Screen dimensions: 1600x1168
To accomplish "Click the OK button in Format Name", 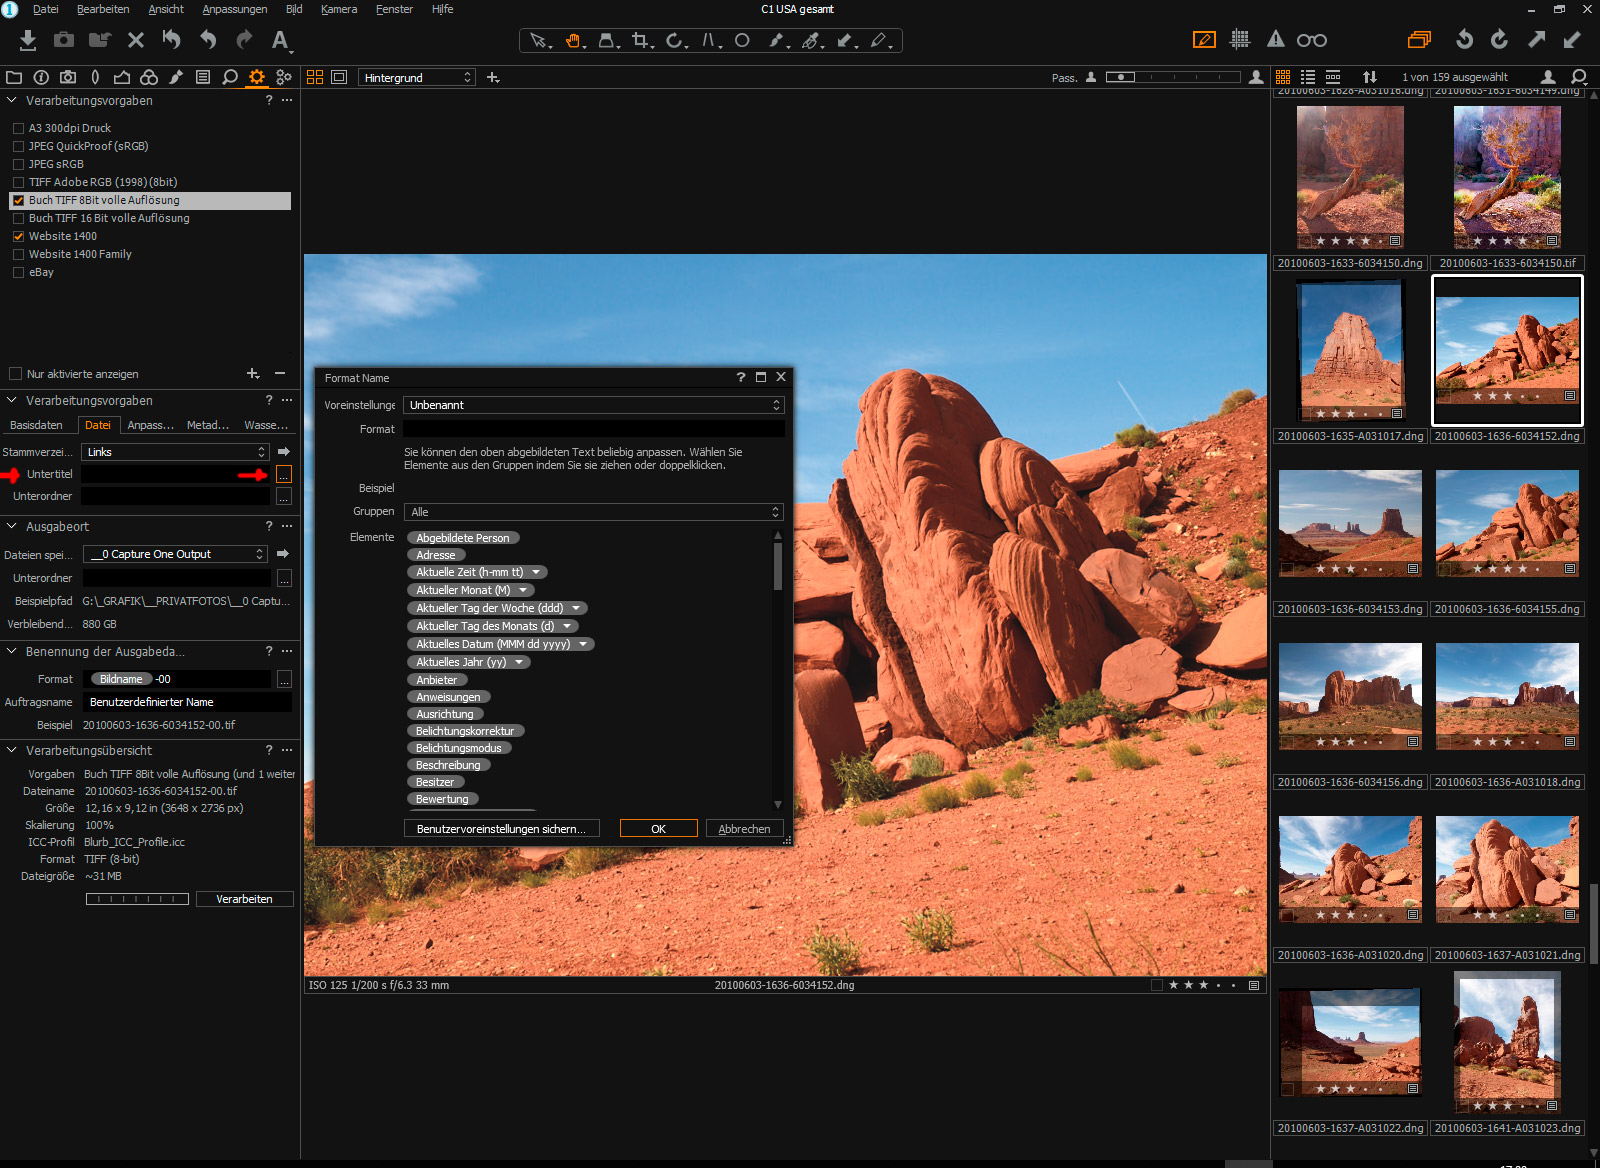I will pos(658,829).
